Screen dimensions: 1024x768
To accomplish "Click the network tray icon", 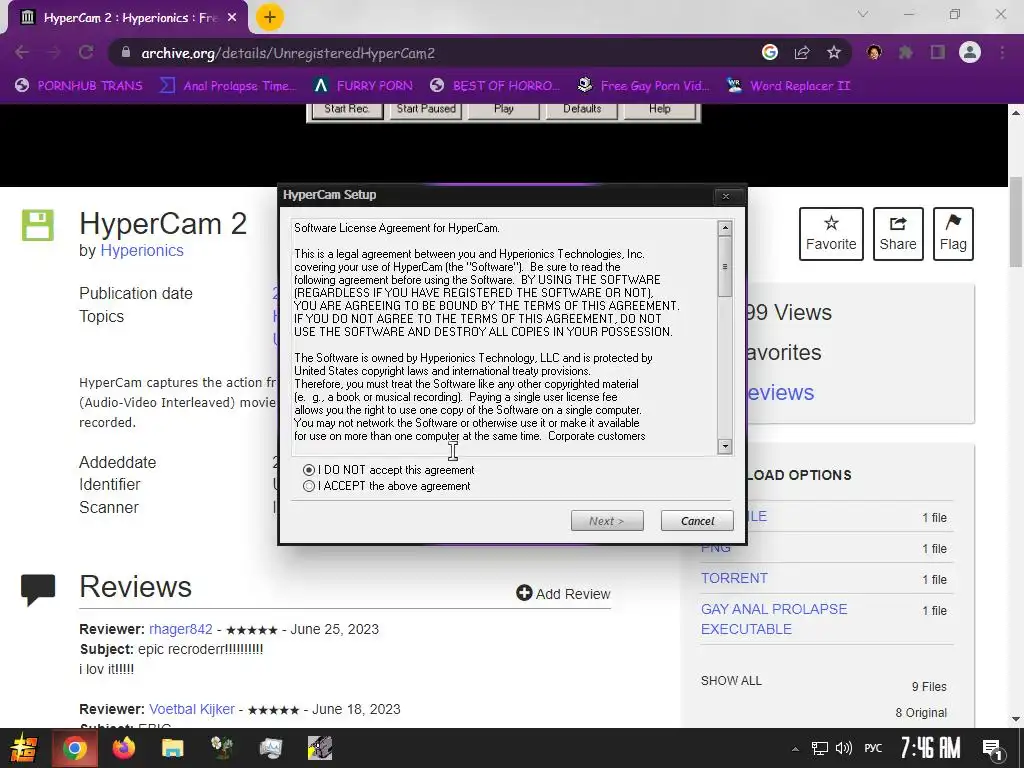I will coord(820,748).
